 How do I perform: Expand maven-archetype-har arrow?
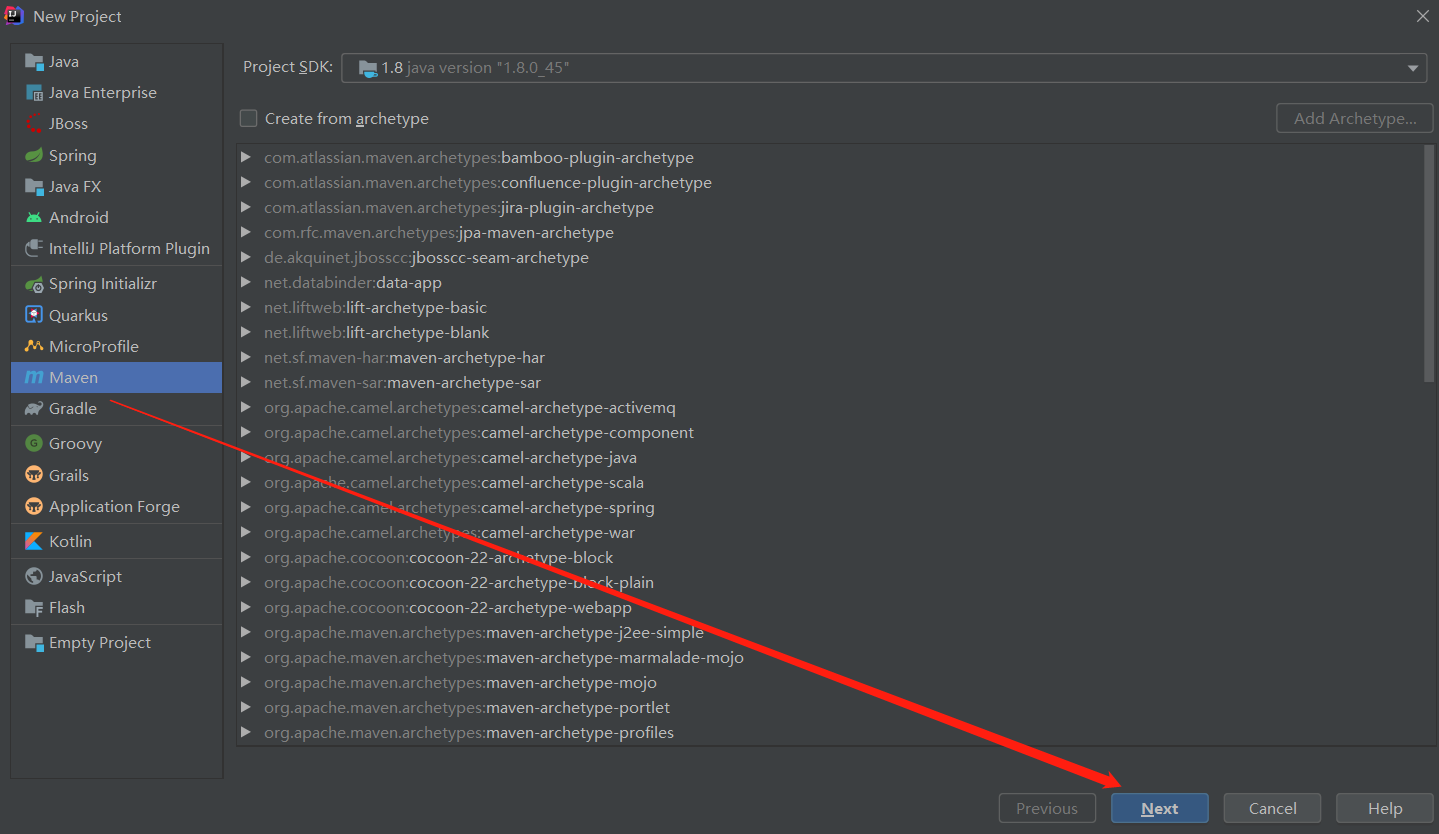(246, 357)
